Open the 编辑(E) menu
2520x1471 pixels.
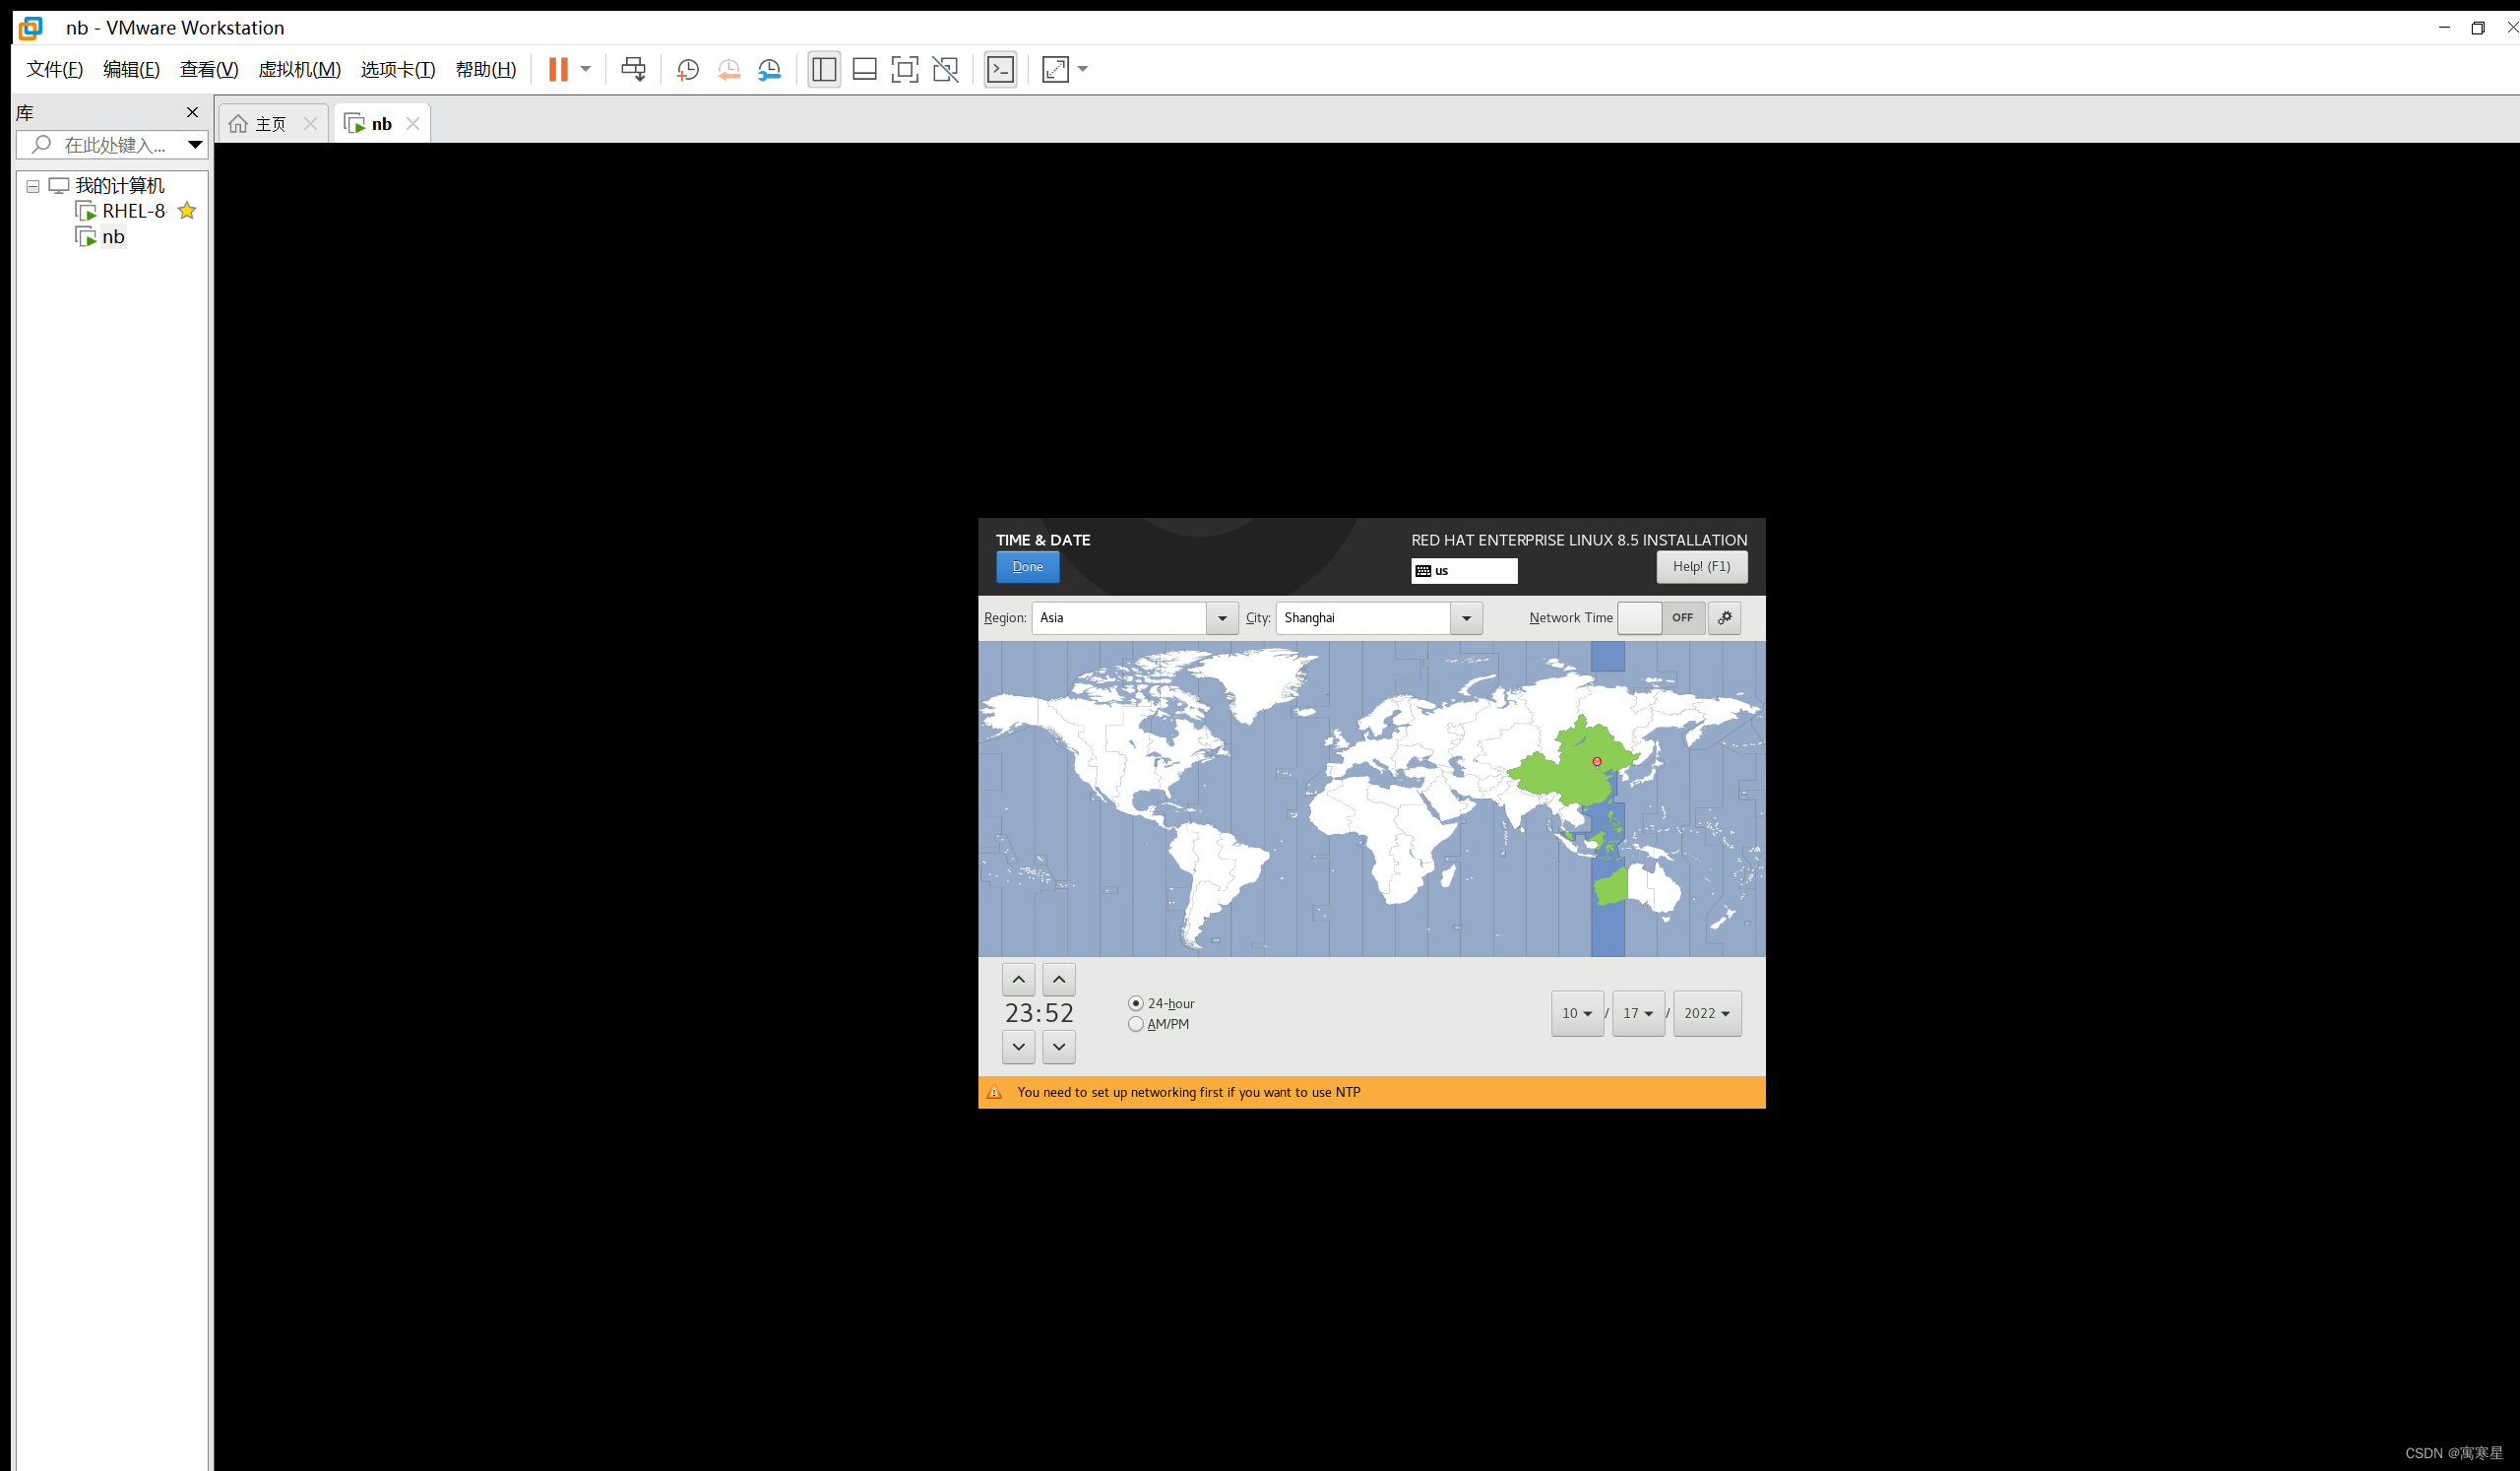pyautogui.click(x=131, y=69)
